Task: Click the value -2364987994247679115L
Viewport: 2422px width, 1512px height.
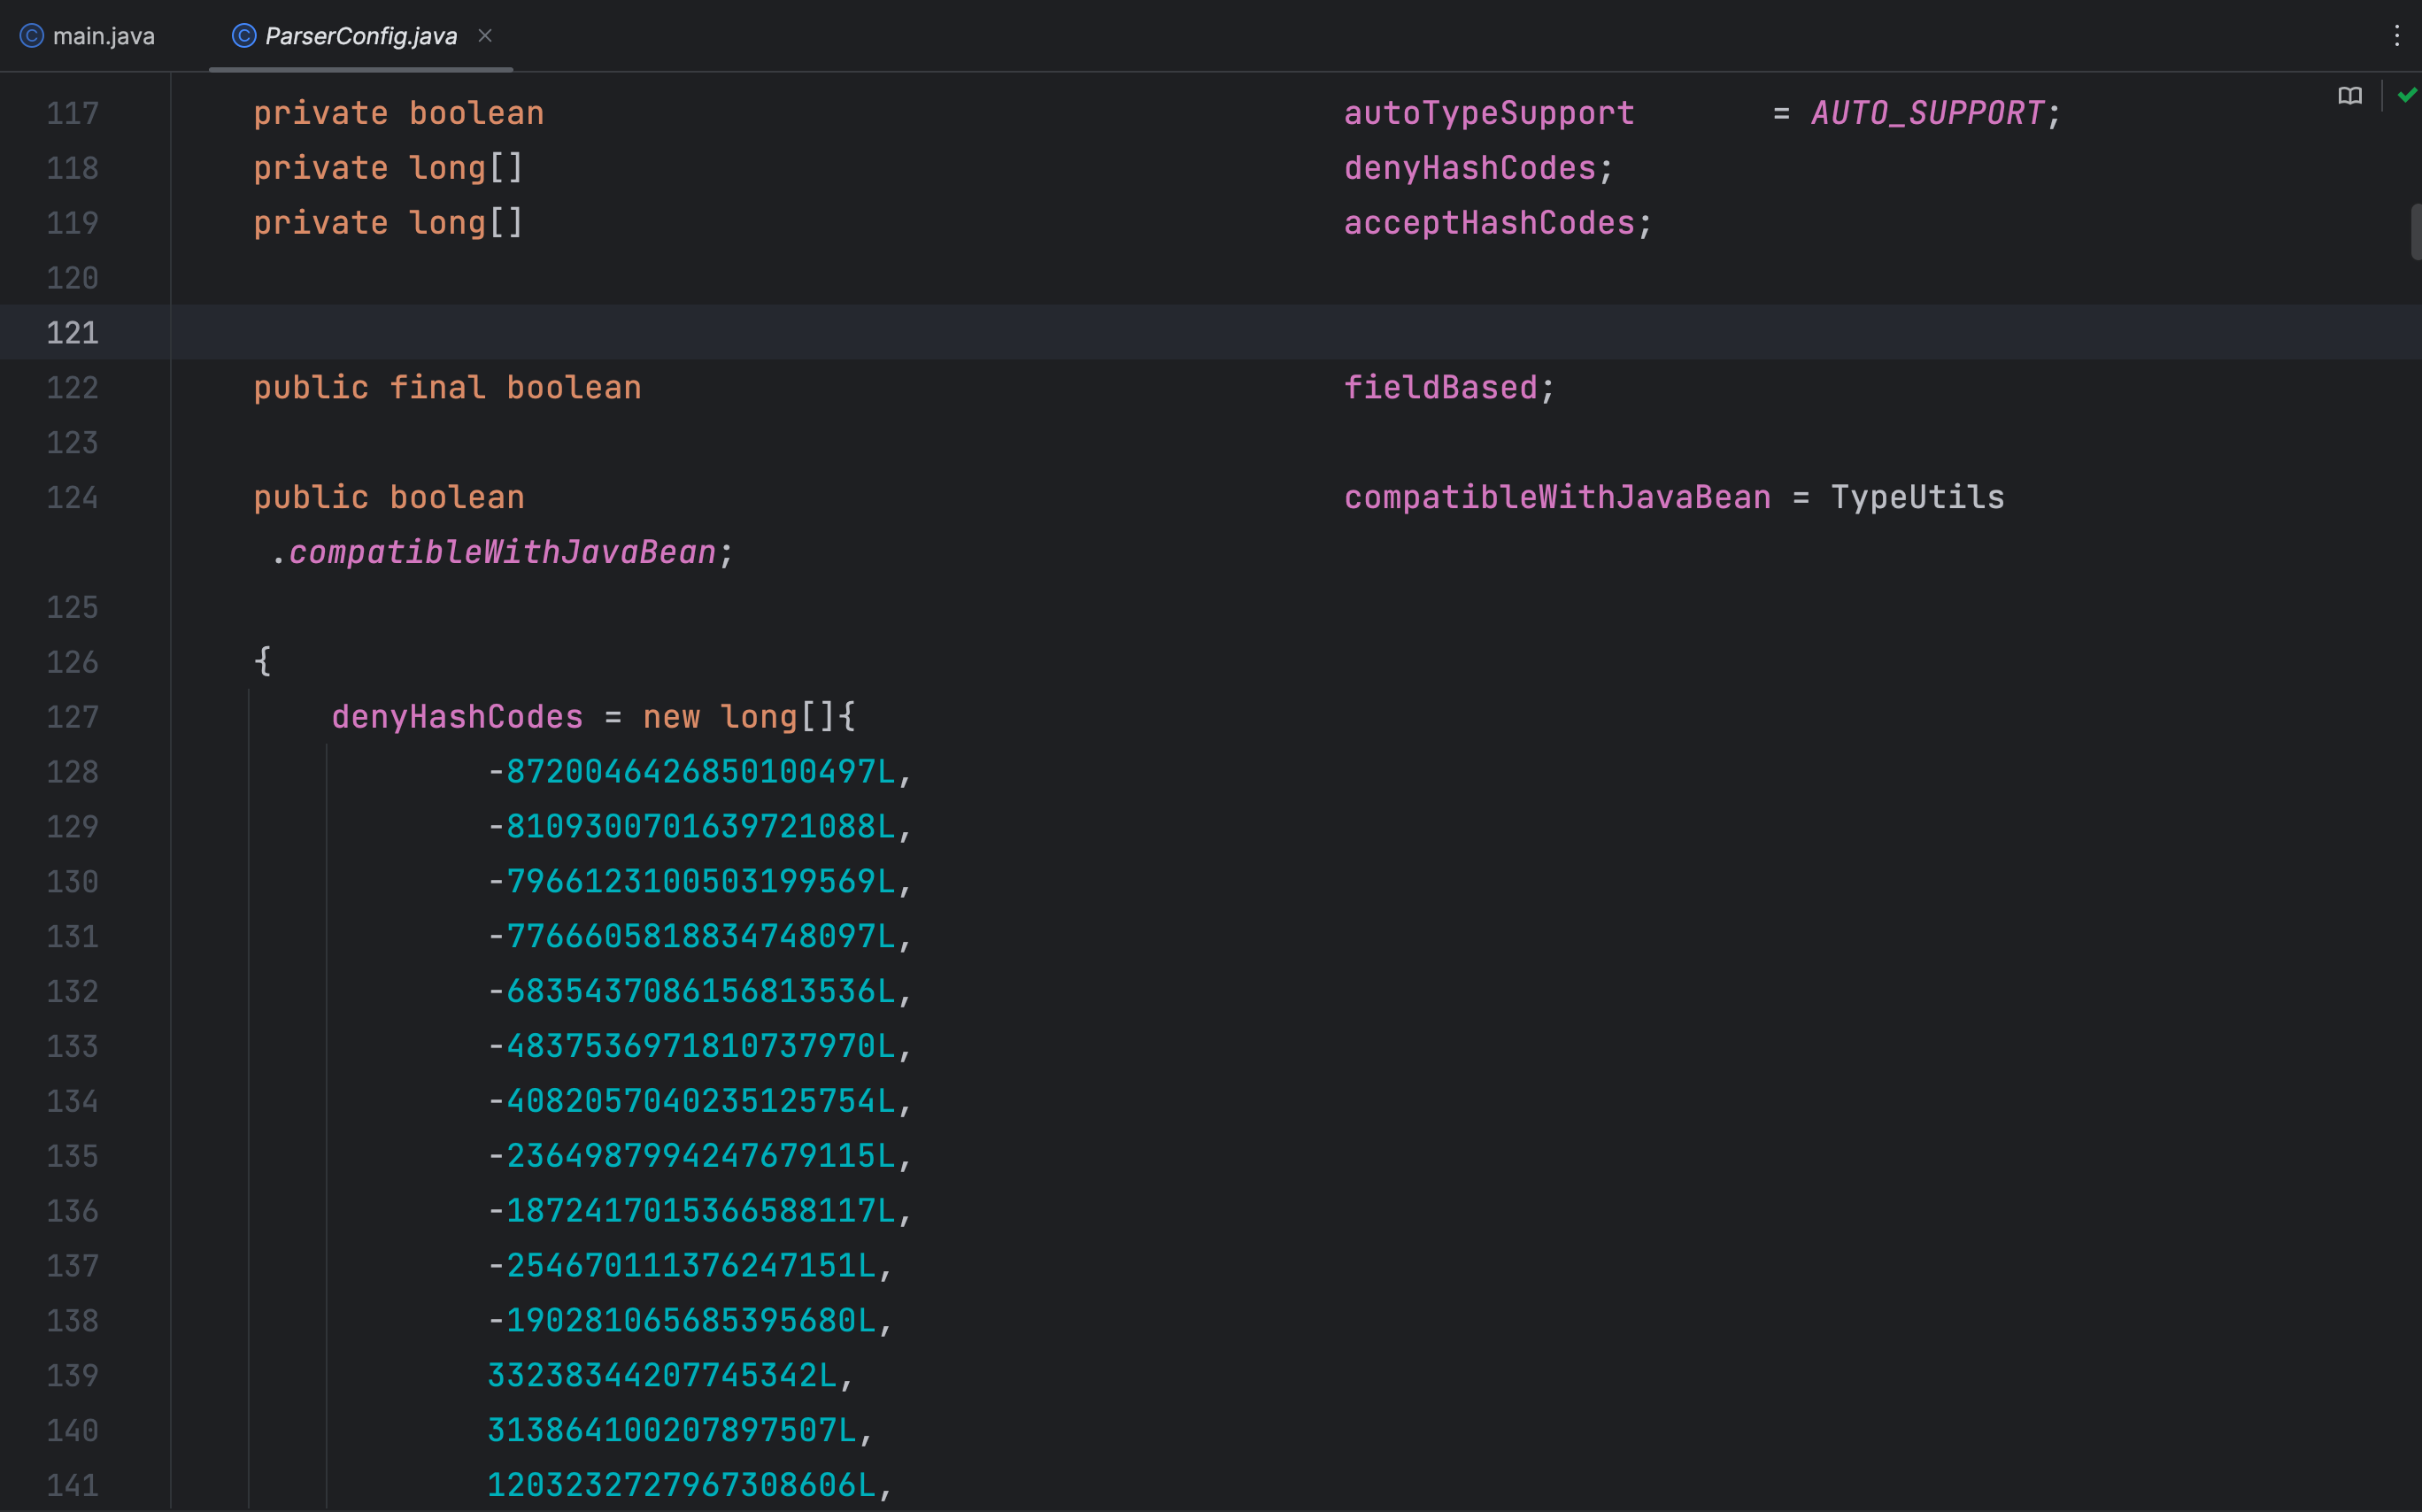Action: (692, 1157)
